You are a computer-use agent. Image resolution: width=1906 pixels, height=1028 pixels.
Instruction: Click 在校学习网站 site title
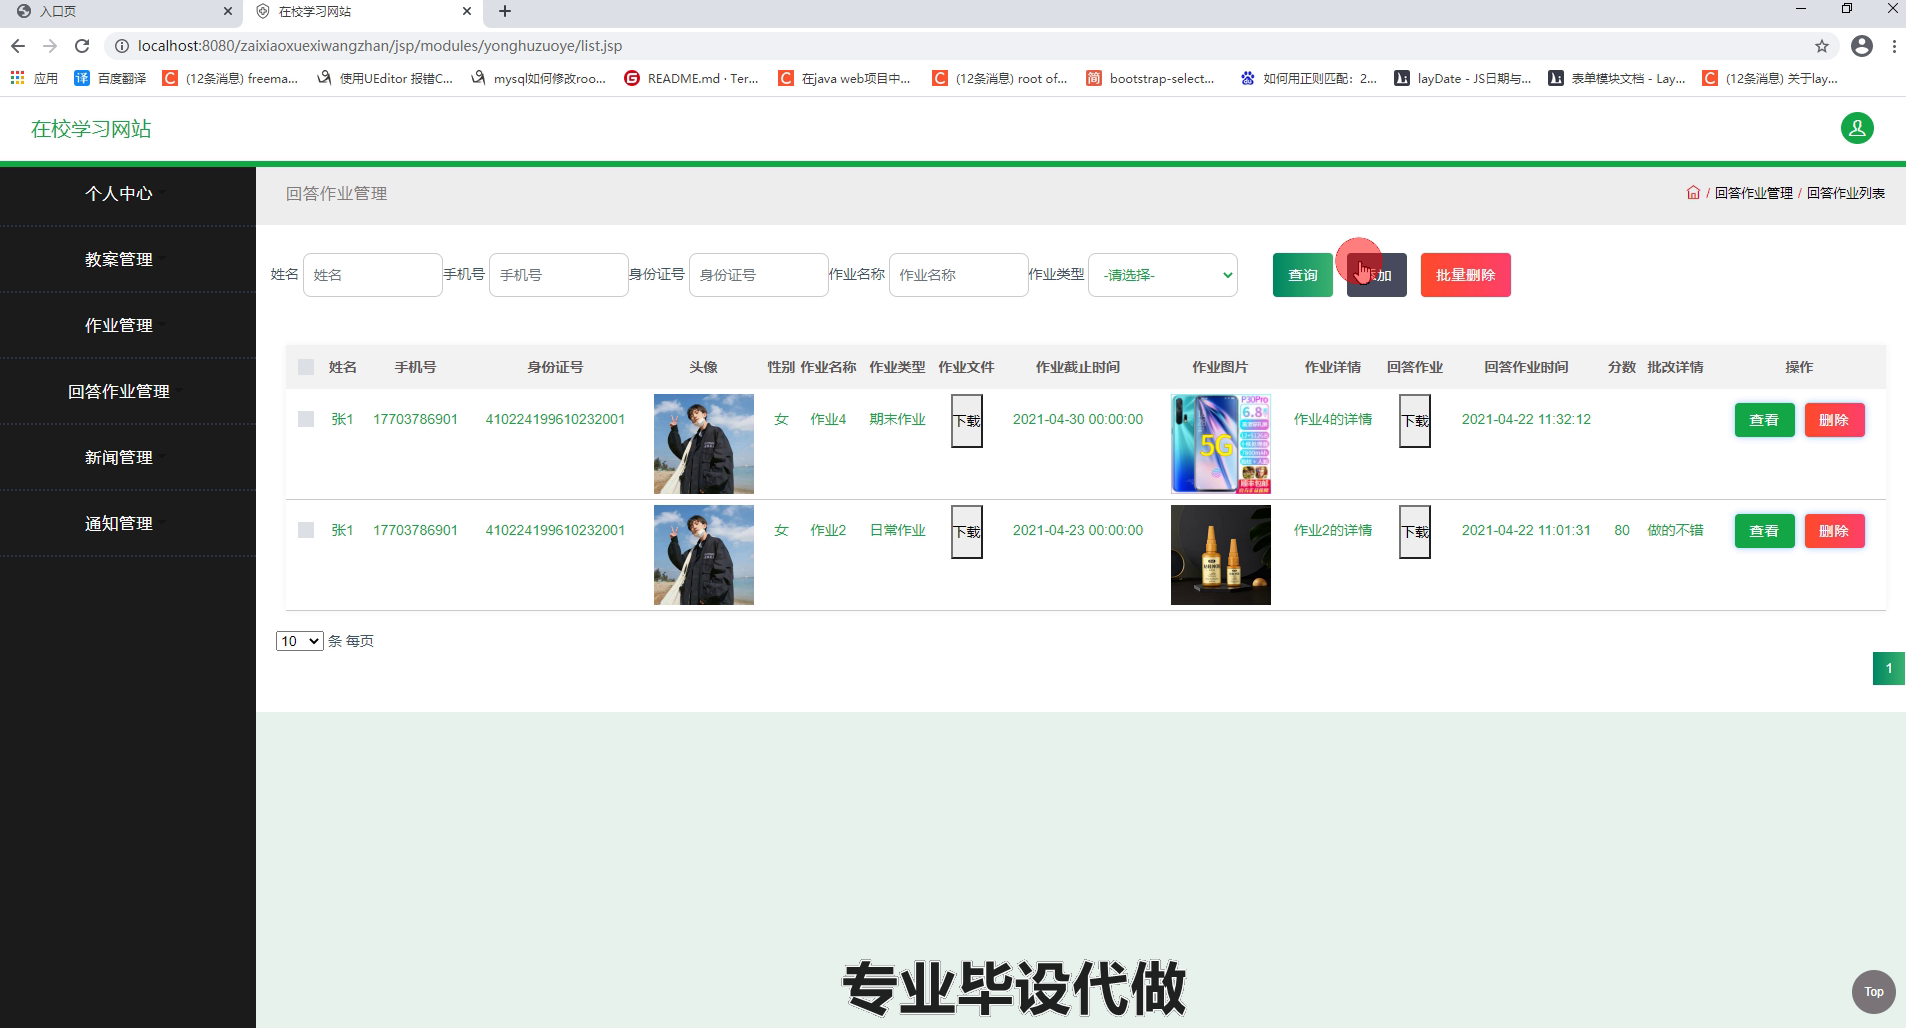pos(91,129)
